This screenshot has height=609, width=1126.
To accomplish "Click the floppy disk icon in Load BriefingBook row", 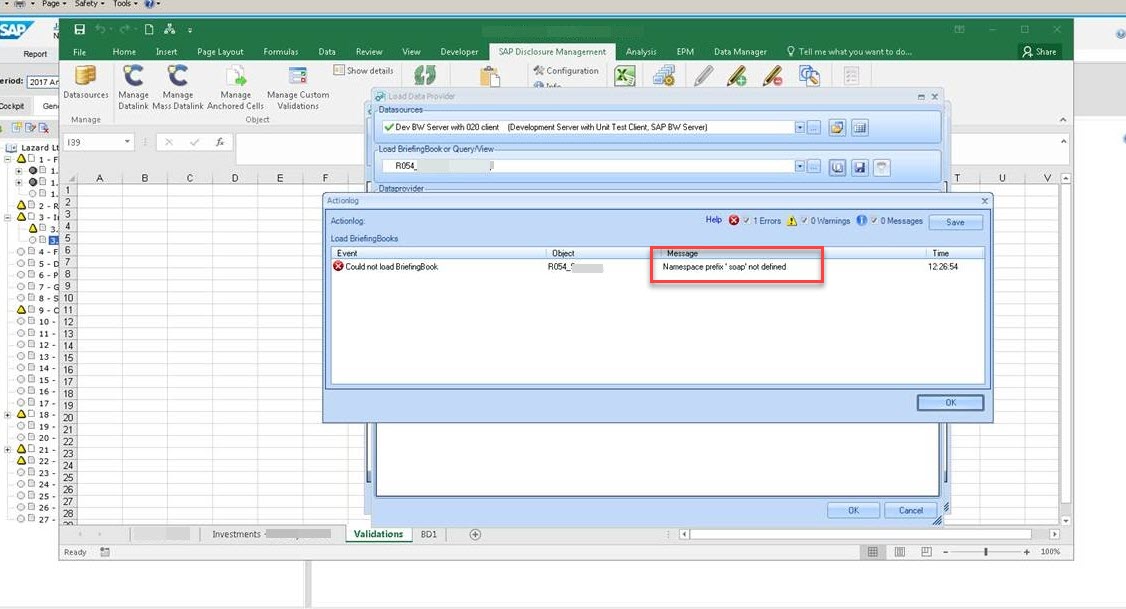I will pos(860,167).
